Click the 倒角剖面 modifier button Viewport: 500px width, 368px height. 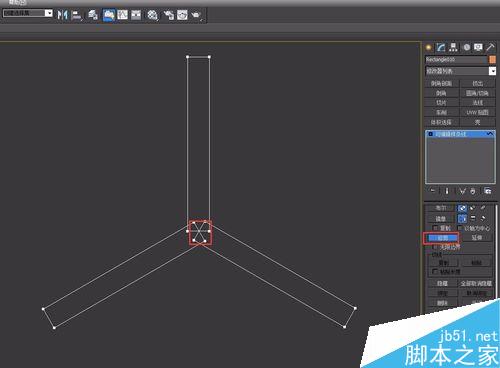[442, 83]
